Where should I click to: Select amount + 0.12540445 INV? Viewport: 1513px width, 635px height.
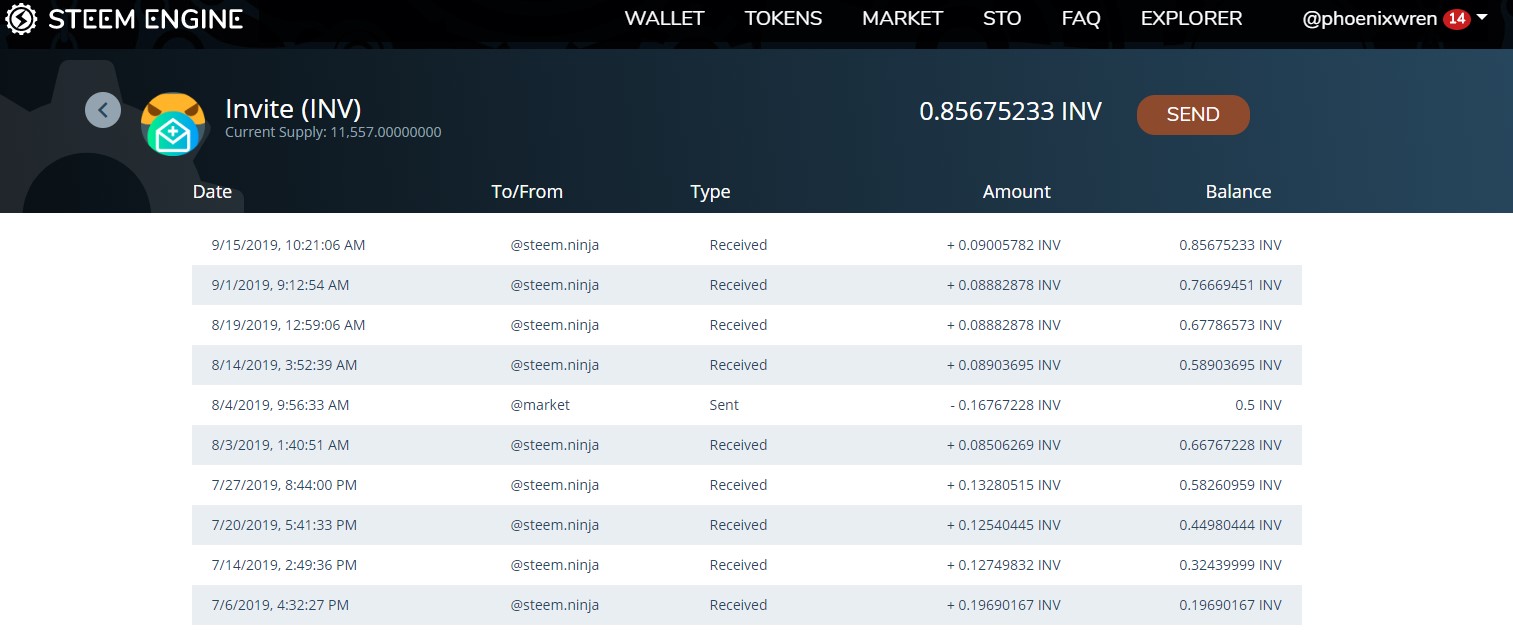(1004, 525)
